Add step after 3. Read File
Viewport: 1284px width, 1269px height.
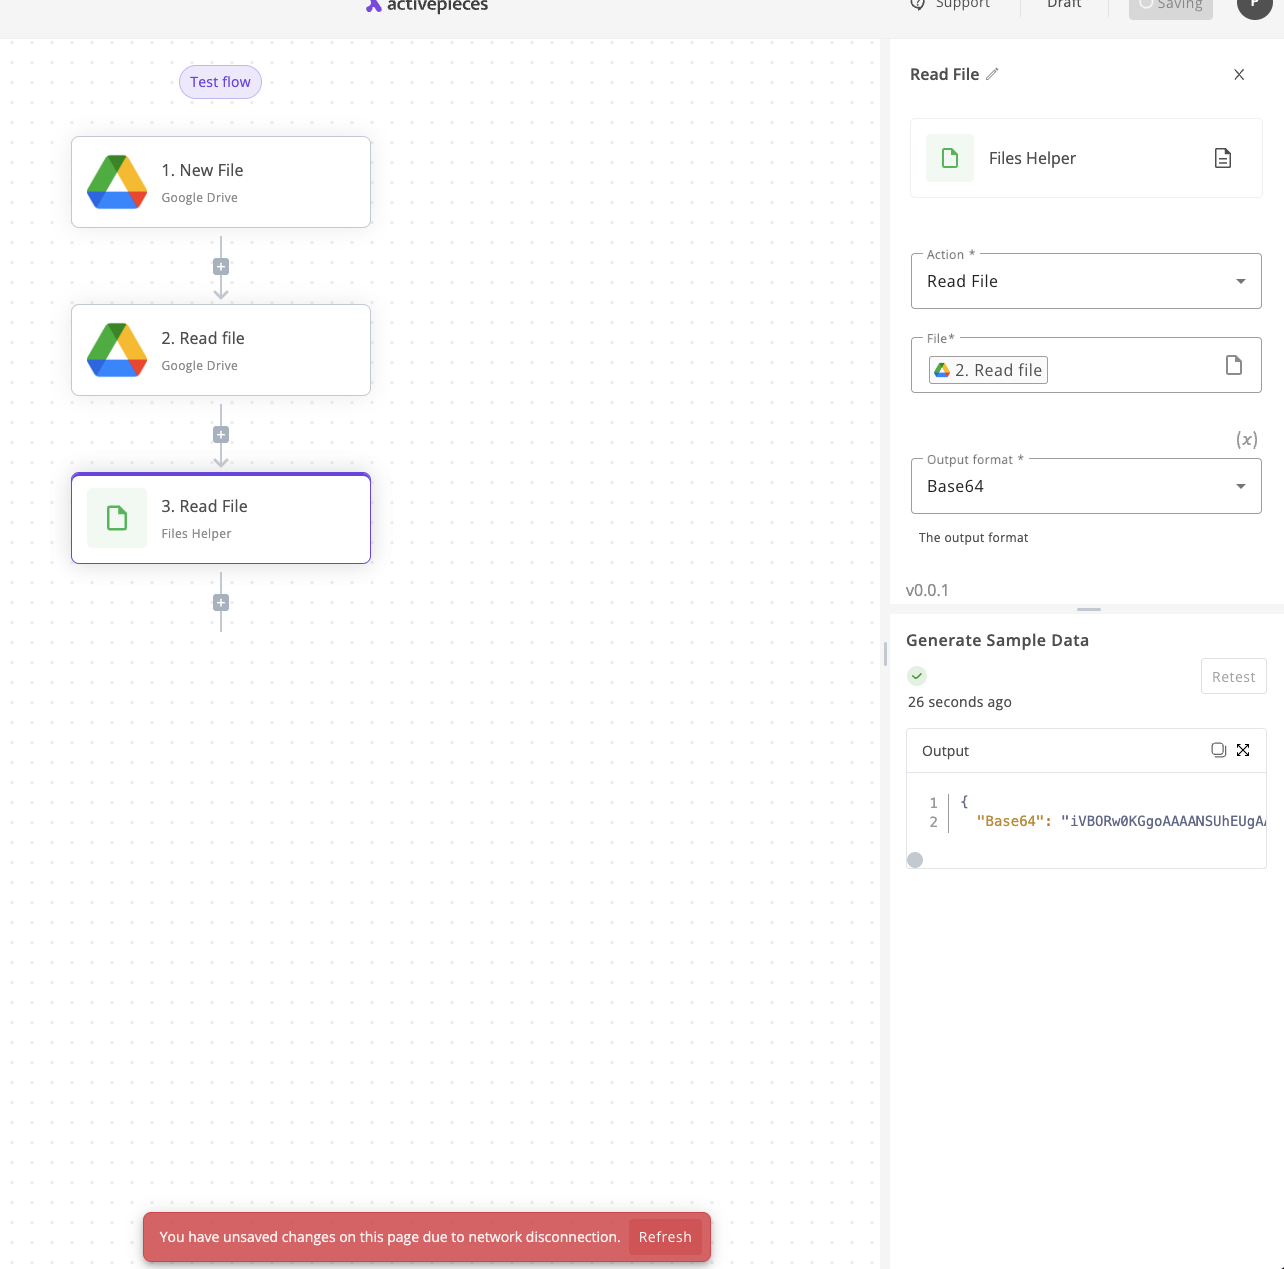tap(221, 603)
